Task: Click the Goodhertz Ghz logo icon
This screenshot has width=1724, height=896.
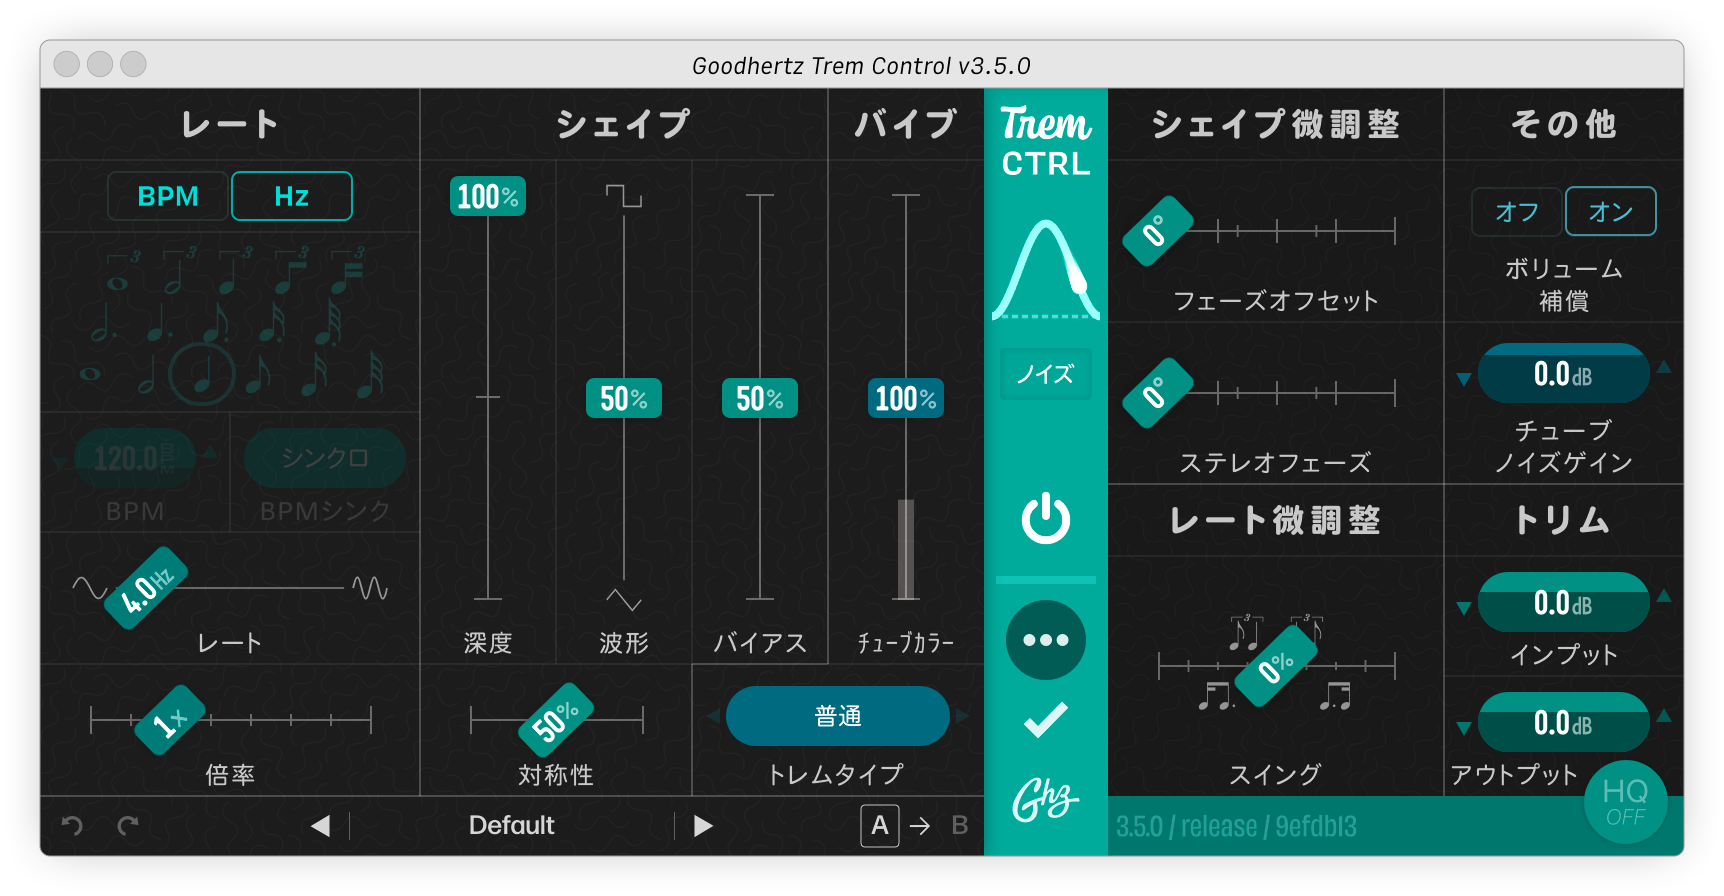Action: (x=1045, y=799)
